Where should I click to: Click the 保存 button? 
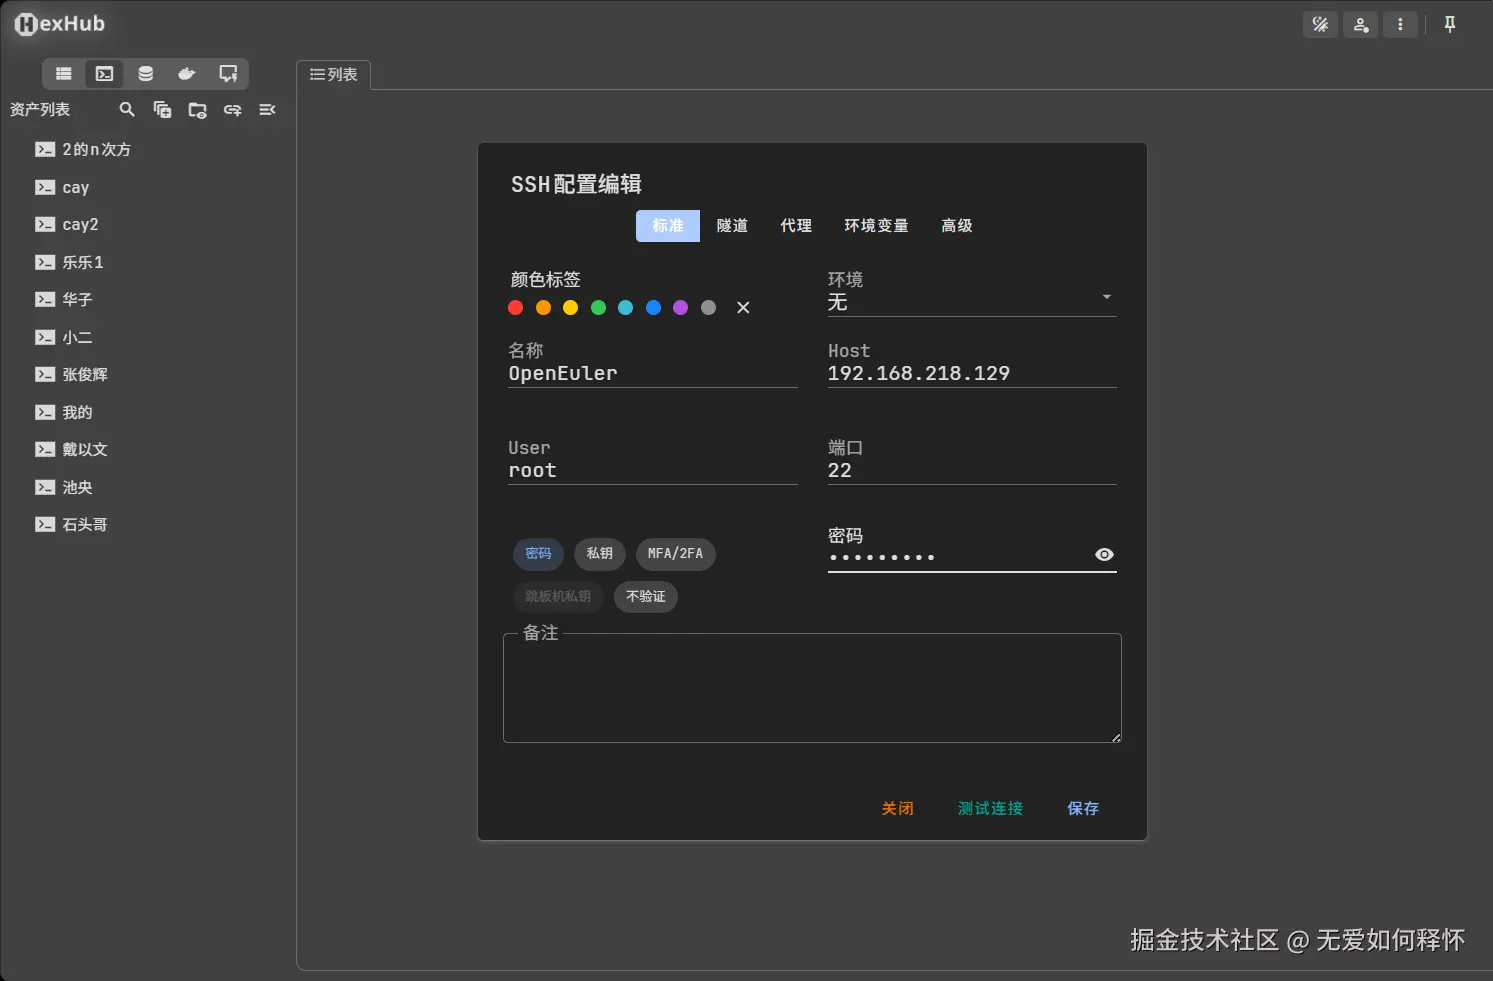click(x=1083, y=809)
